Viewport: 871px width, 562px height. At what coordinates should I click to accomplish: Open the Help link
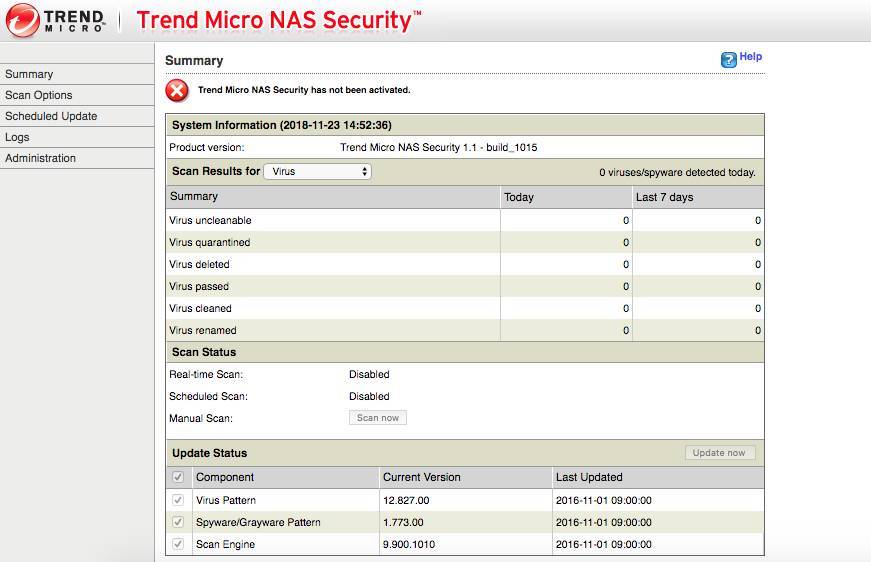[750, 57]
